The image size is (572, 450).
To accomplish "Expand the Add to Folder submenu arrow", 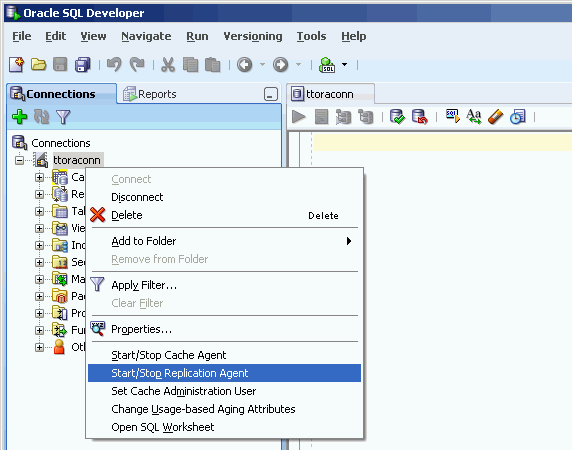I will pyautogui.click(x=349, y=241).
